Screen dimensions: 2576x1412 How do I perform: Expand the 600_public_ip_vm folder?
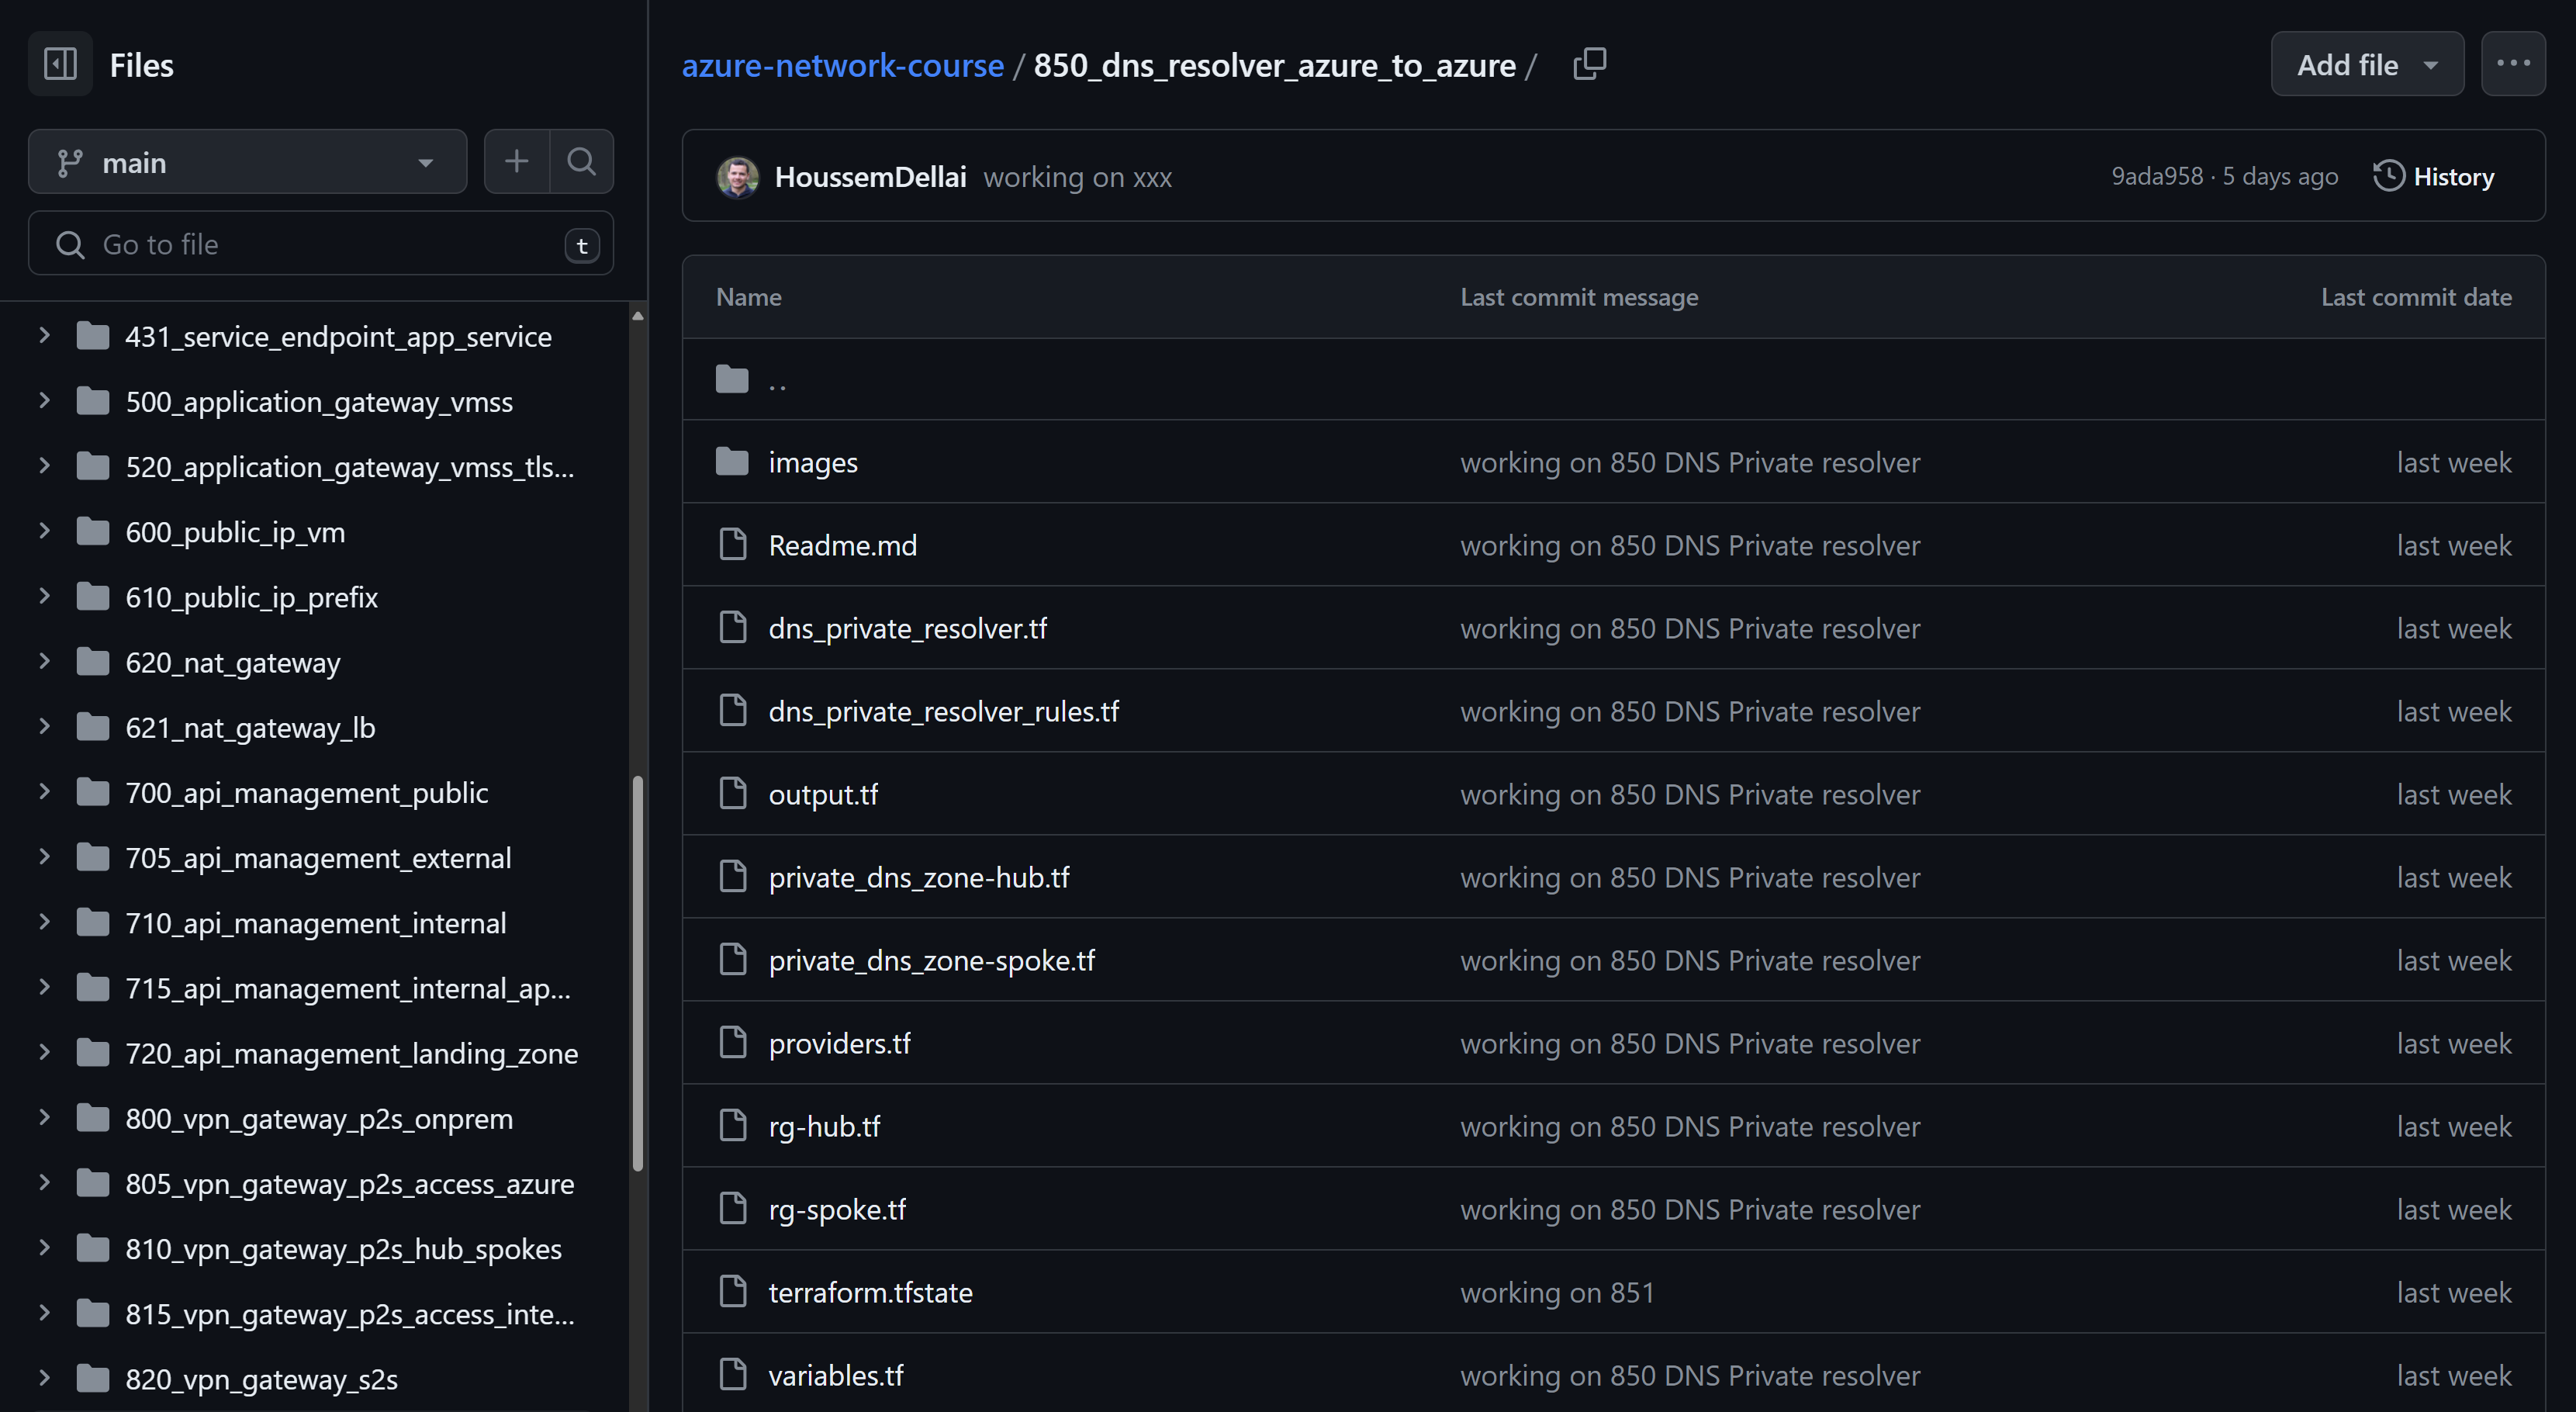tap(44, 531)
